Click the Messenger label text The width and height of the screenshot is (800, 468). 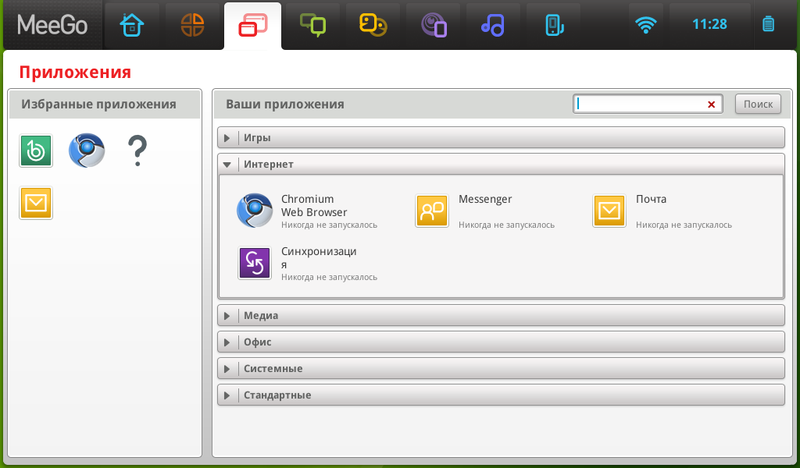click(x=485, y=199)
